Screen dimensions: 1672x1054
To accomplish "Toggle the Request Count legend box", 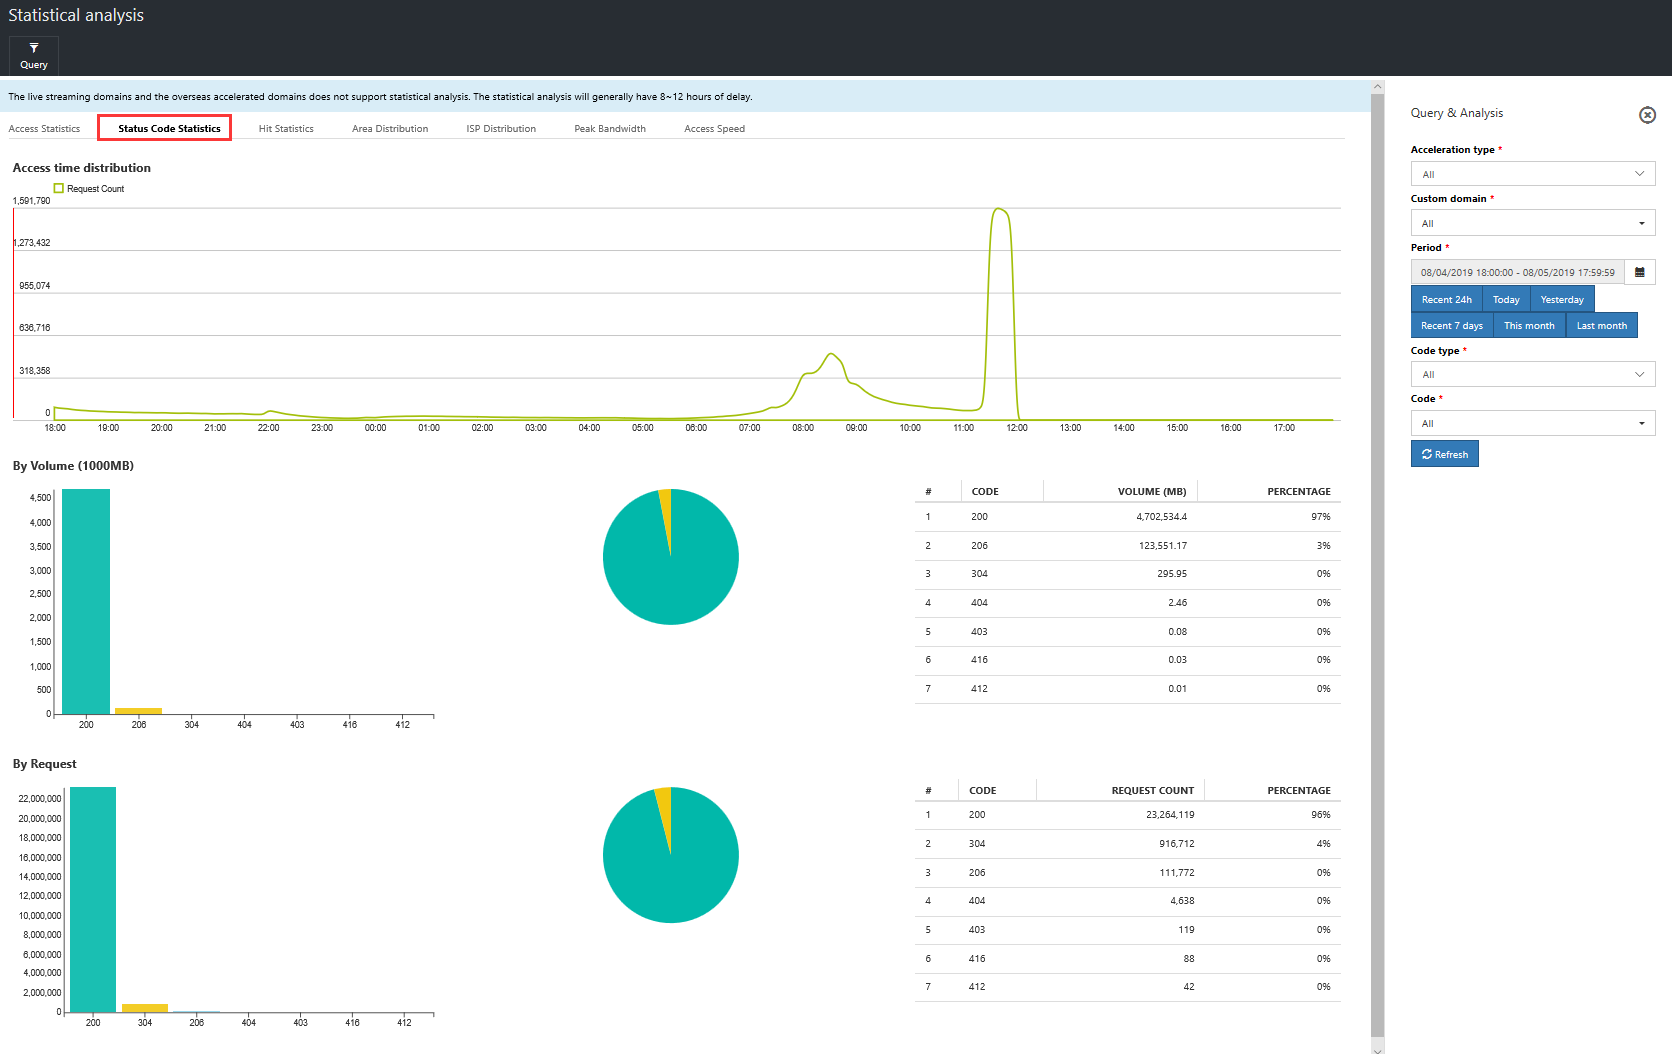I will pyautogui.click(x=59, y=188).
